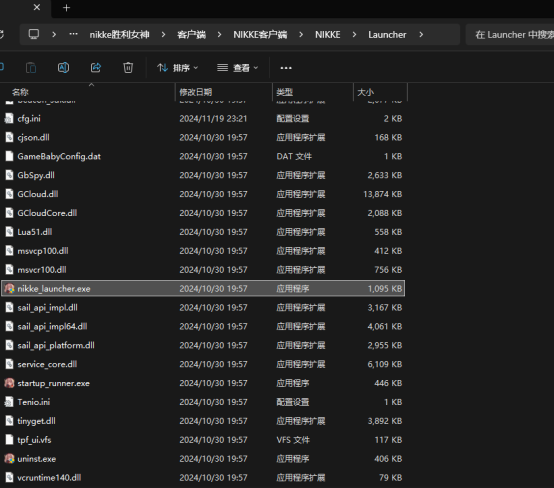Select the msvcp100.dll file

203,251
